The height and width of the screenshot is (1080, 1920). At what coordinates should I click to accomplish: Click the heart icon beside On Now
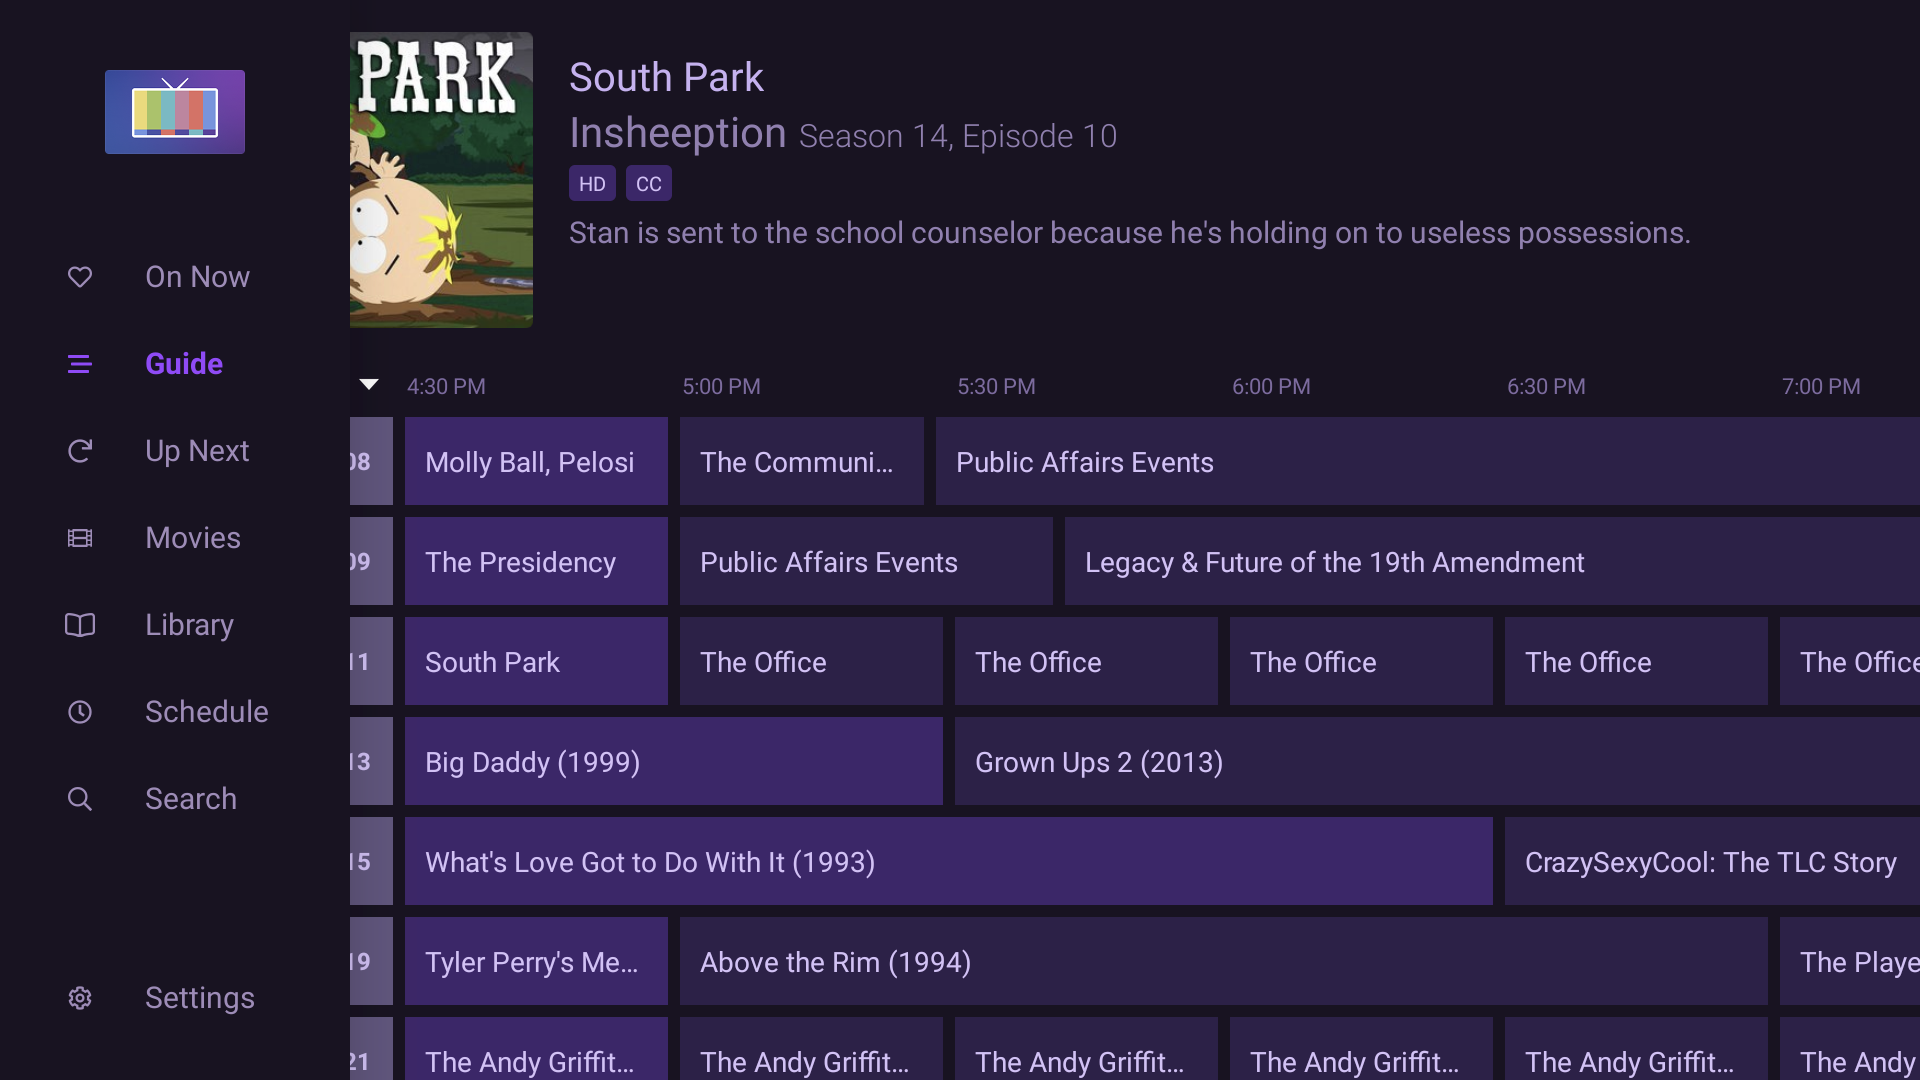80,277
